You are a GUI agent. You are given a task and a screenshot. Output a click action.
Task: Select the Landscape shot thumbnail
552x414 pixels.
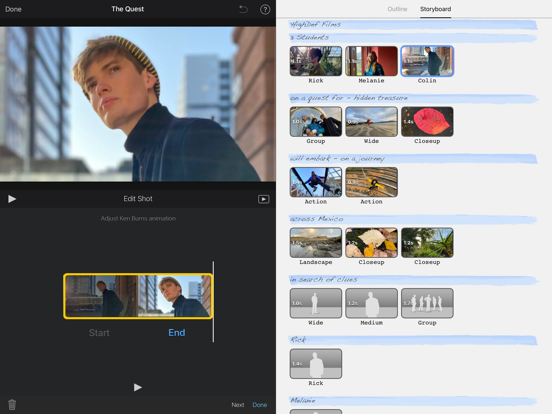tap(316, 243)
